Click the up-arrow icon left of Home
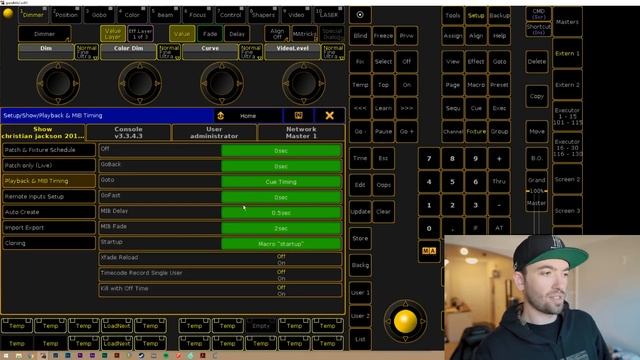Image resolution: width=640 pixels, height=360 pixels. [x=220, y=116]
